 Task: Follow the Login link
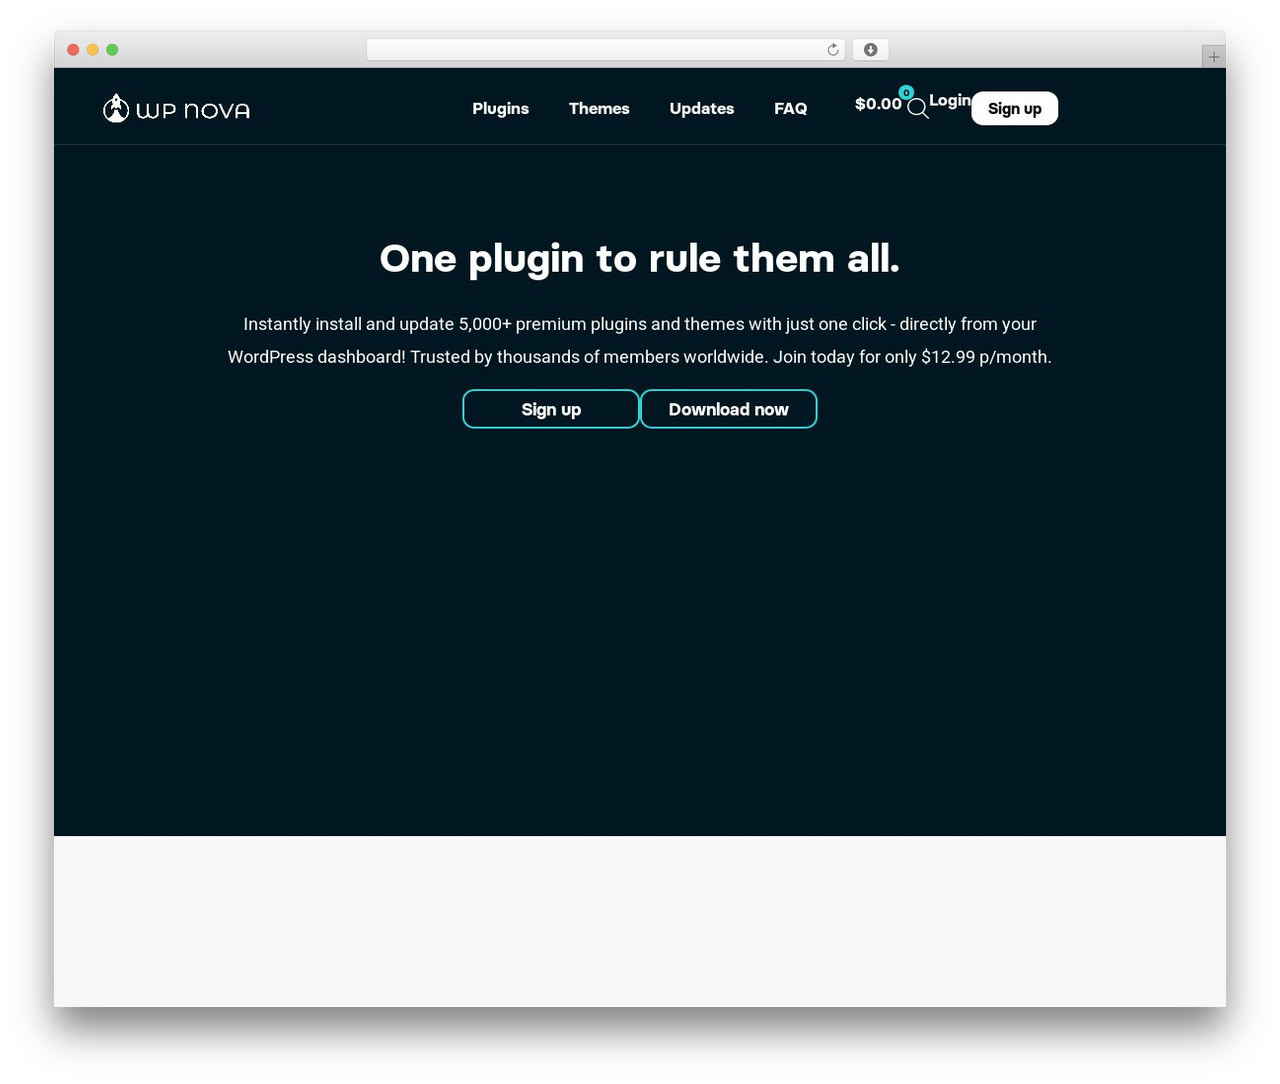[x=950, y=100]
